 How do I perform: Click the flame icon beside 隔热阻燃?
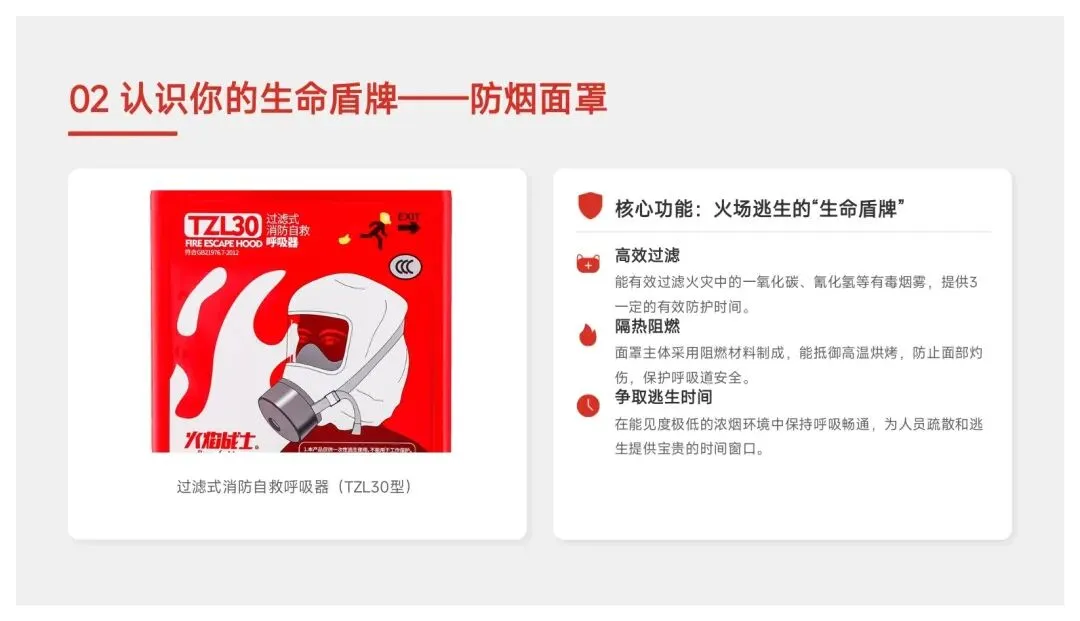588,334
